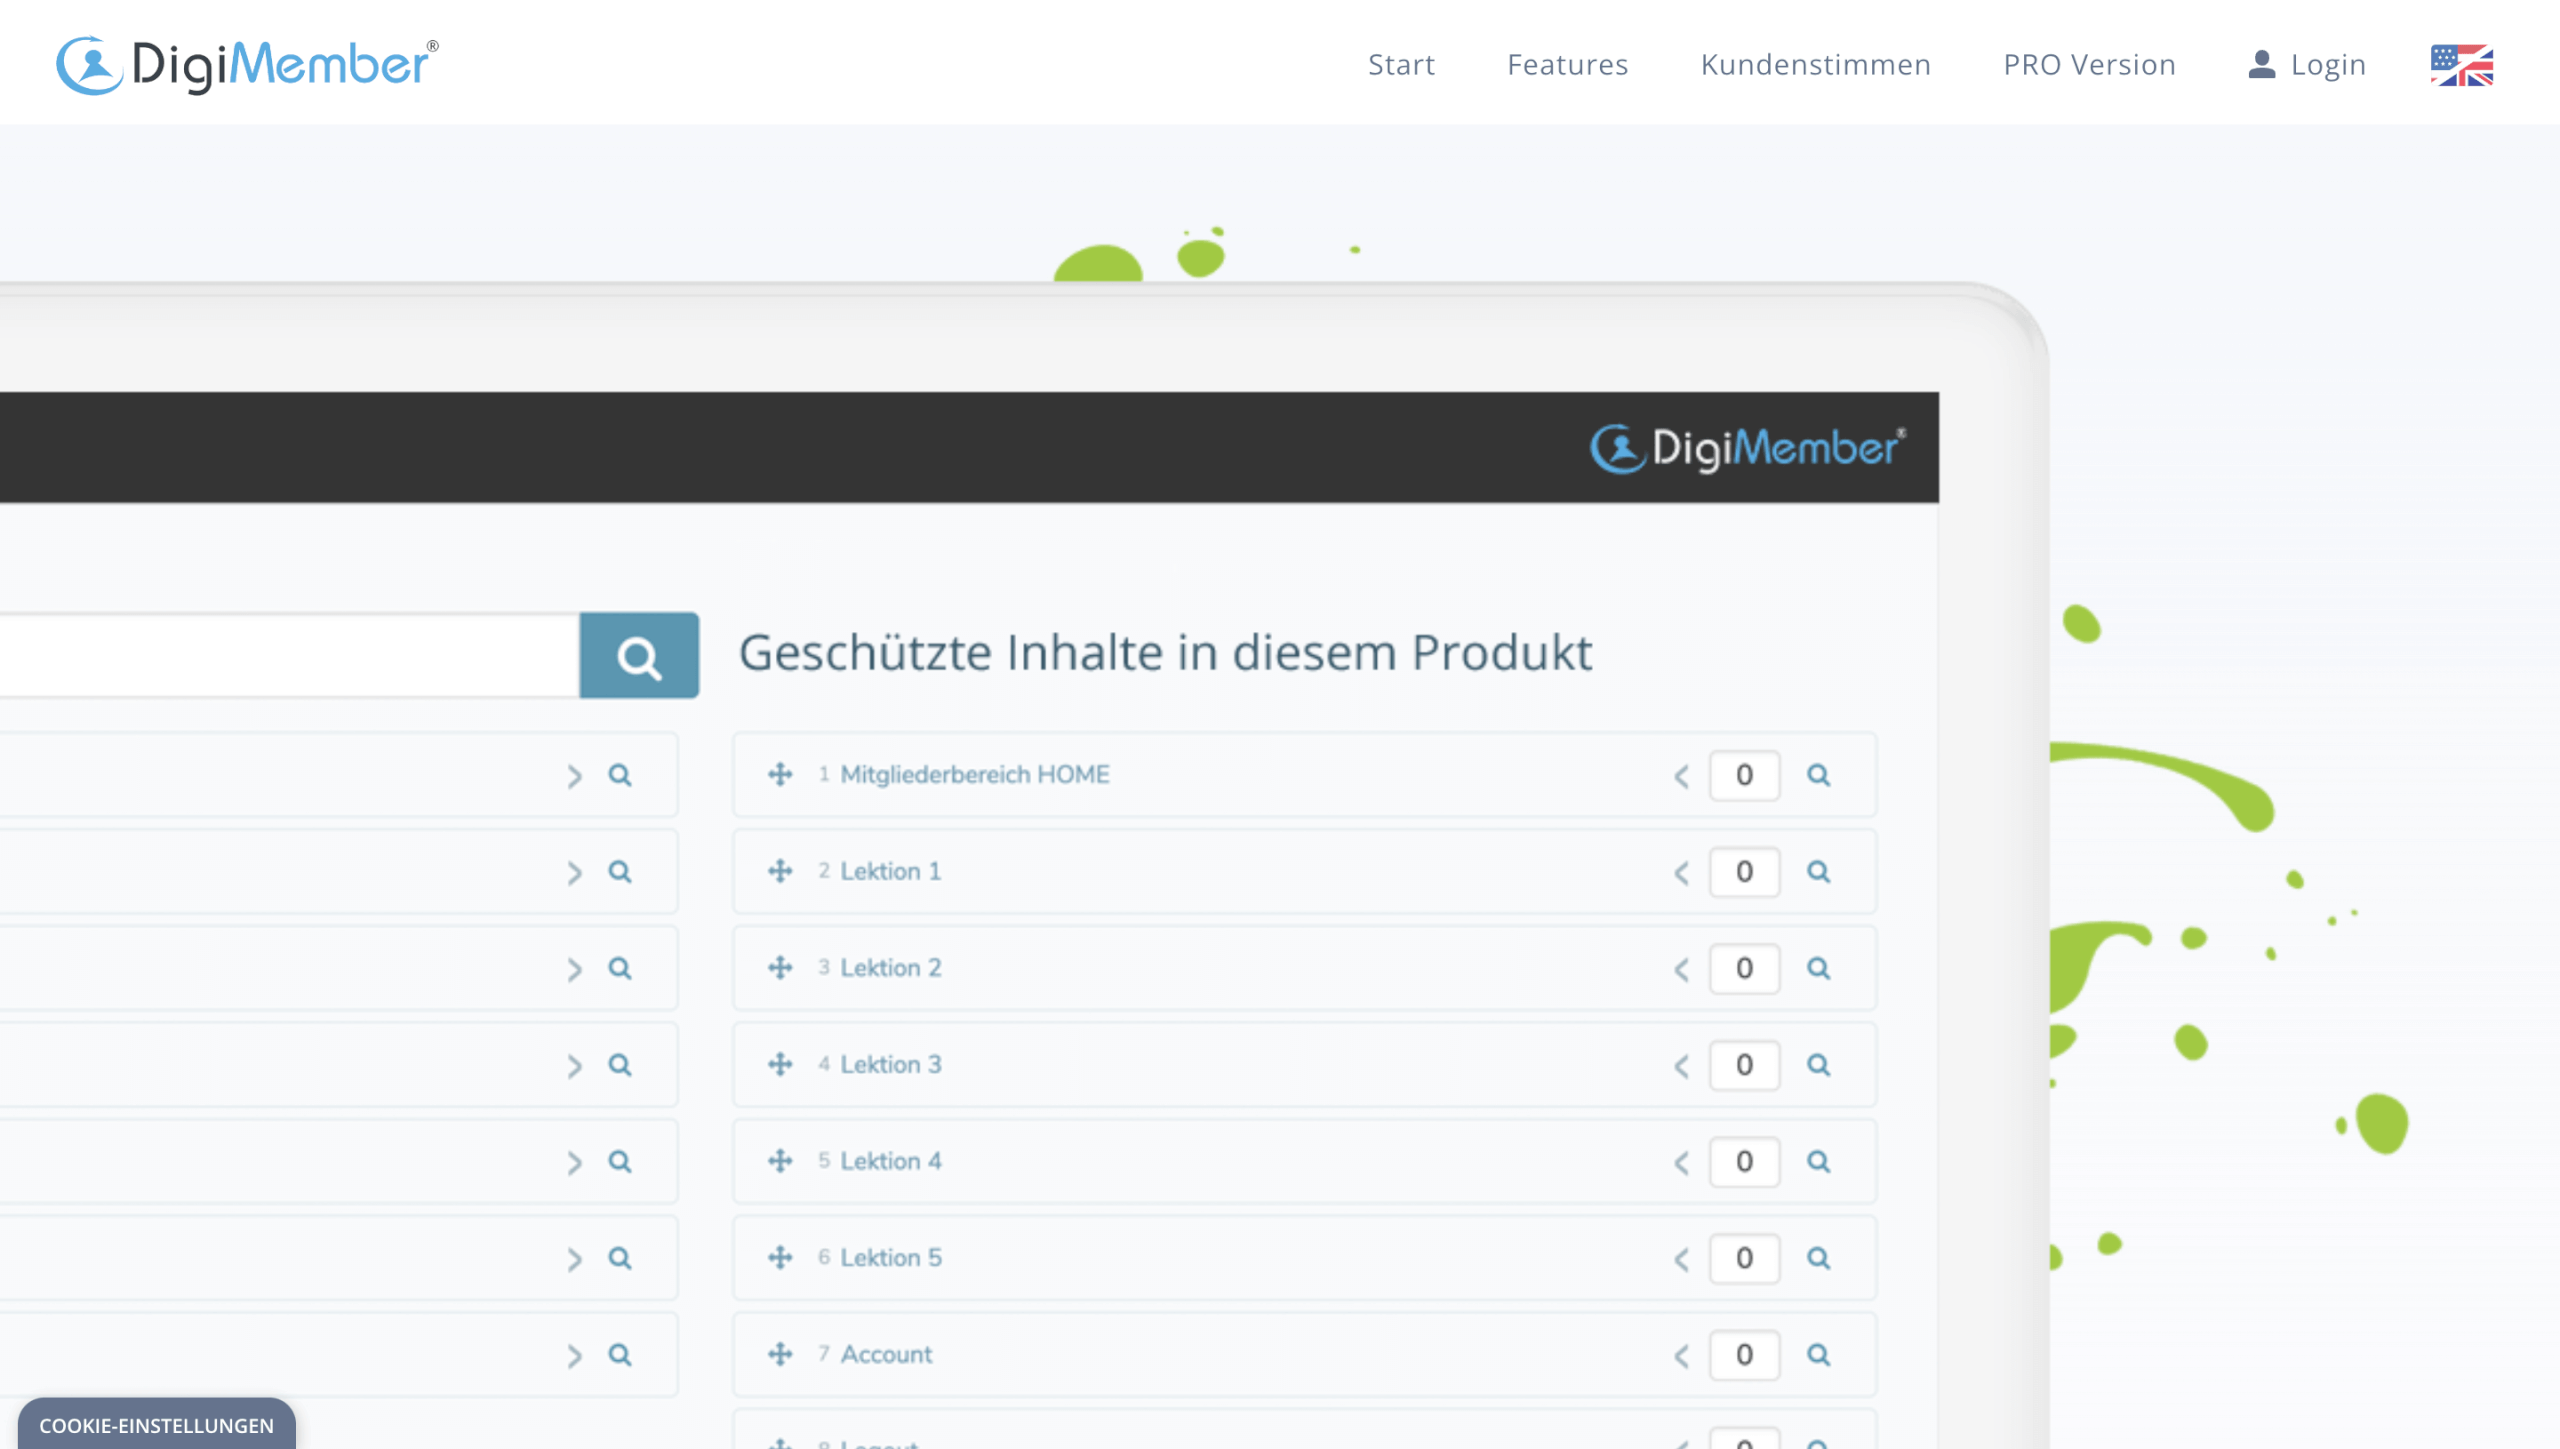The height and width of the screenshot is (1449, 2560).
Task: Switch language via the US/UK flag icon
Action: [2461, 65]
